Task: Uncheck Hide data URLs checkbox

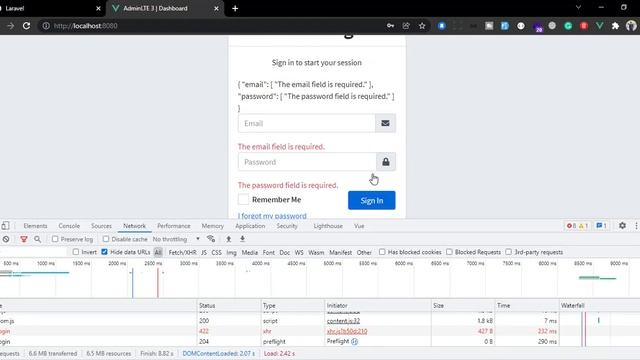Action: 104,252
